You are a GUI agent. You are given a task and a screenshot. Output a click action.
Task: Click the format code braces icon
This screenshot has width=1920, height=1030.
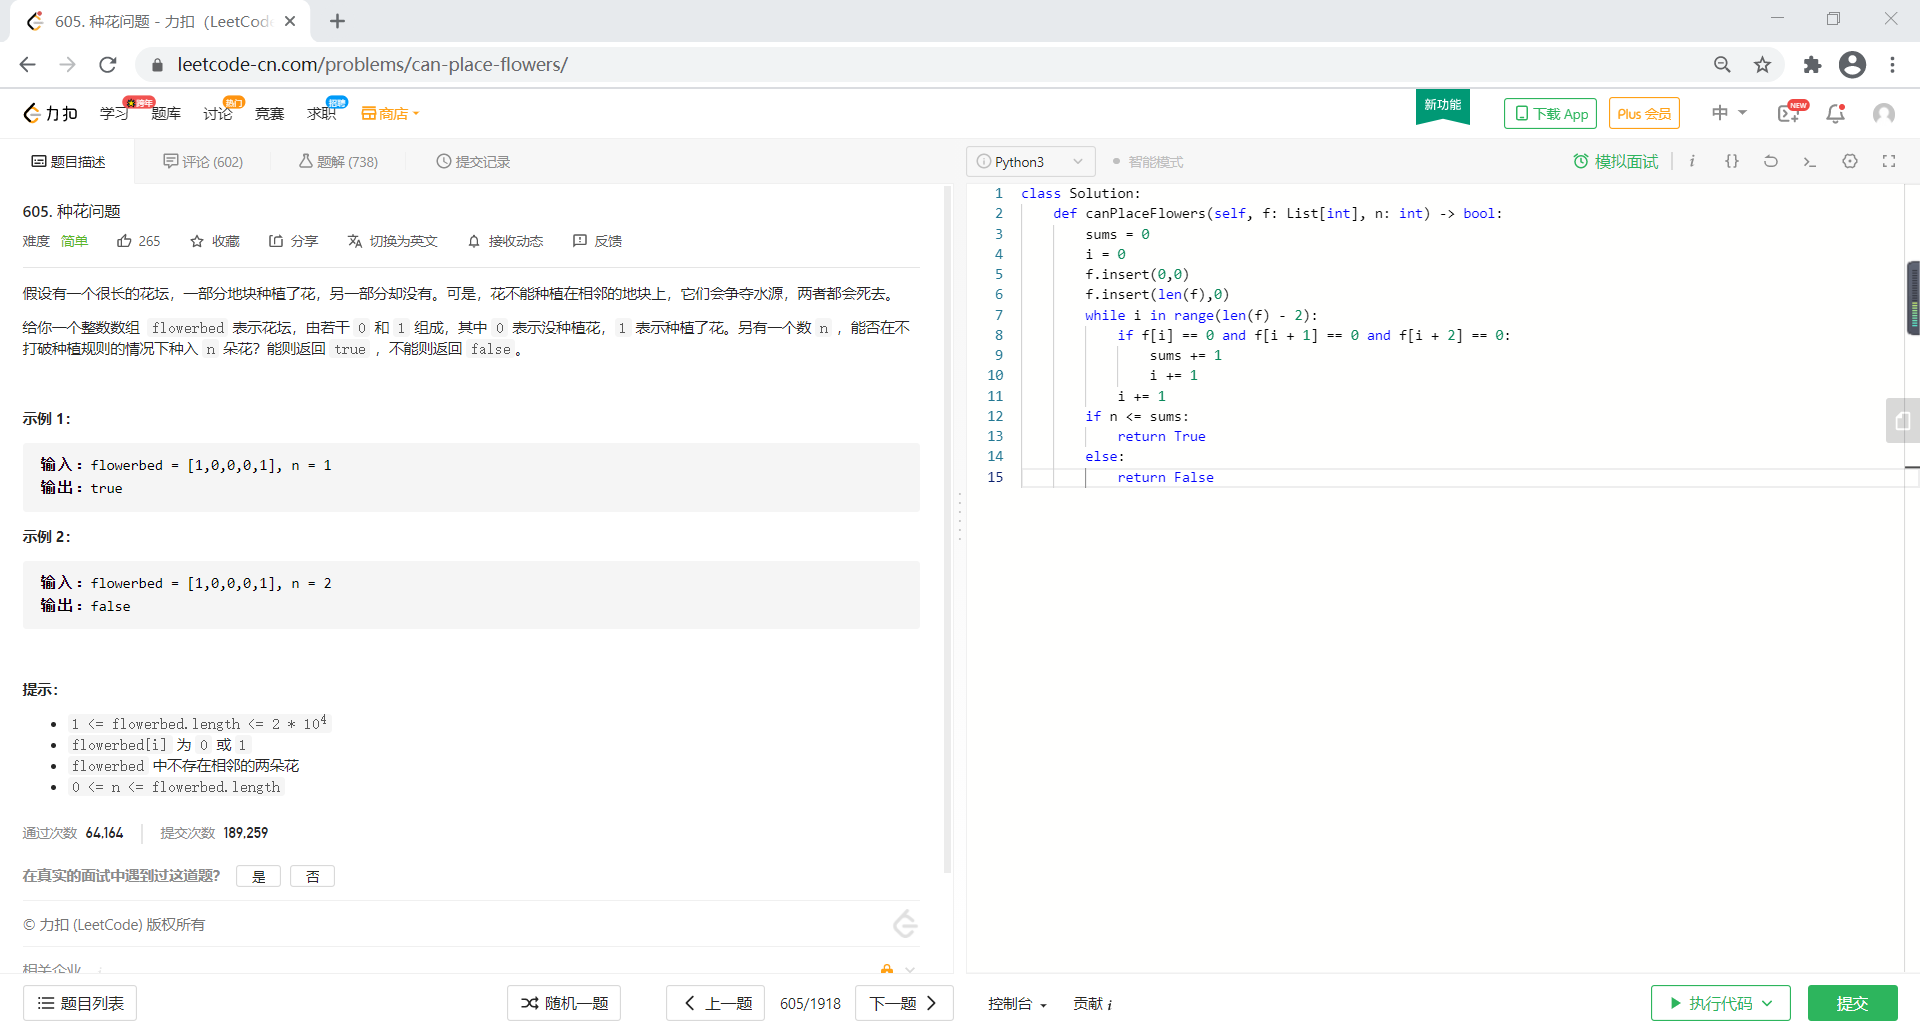tap(1732, 161)
